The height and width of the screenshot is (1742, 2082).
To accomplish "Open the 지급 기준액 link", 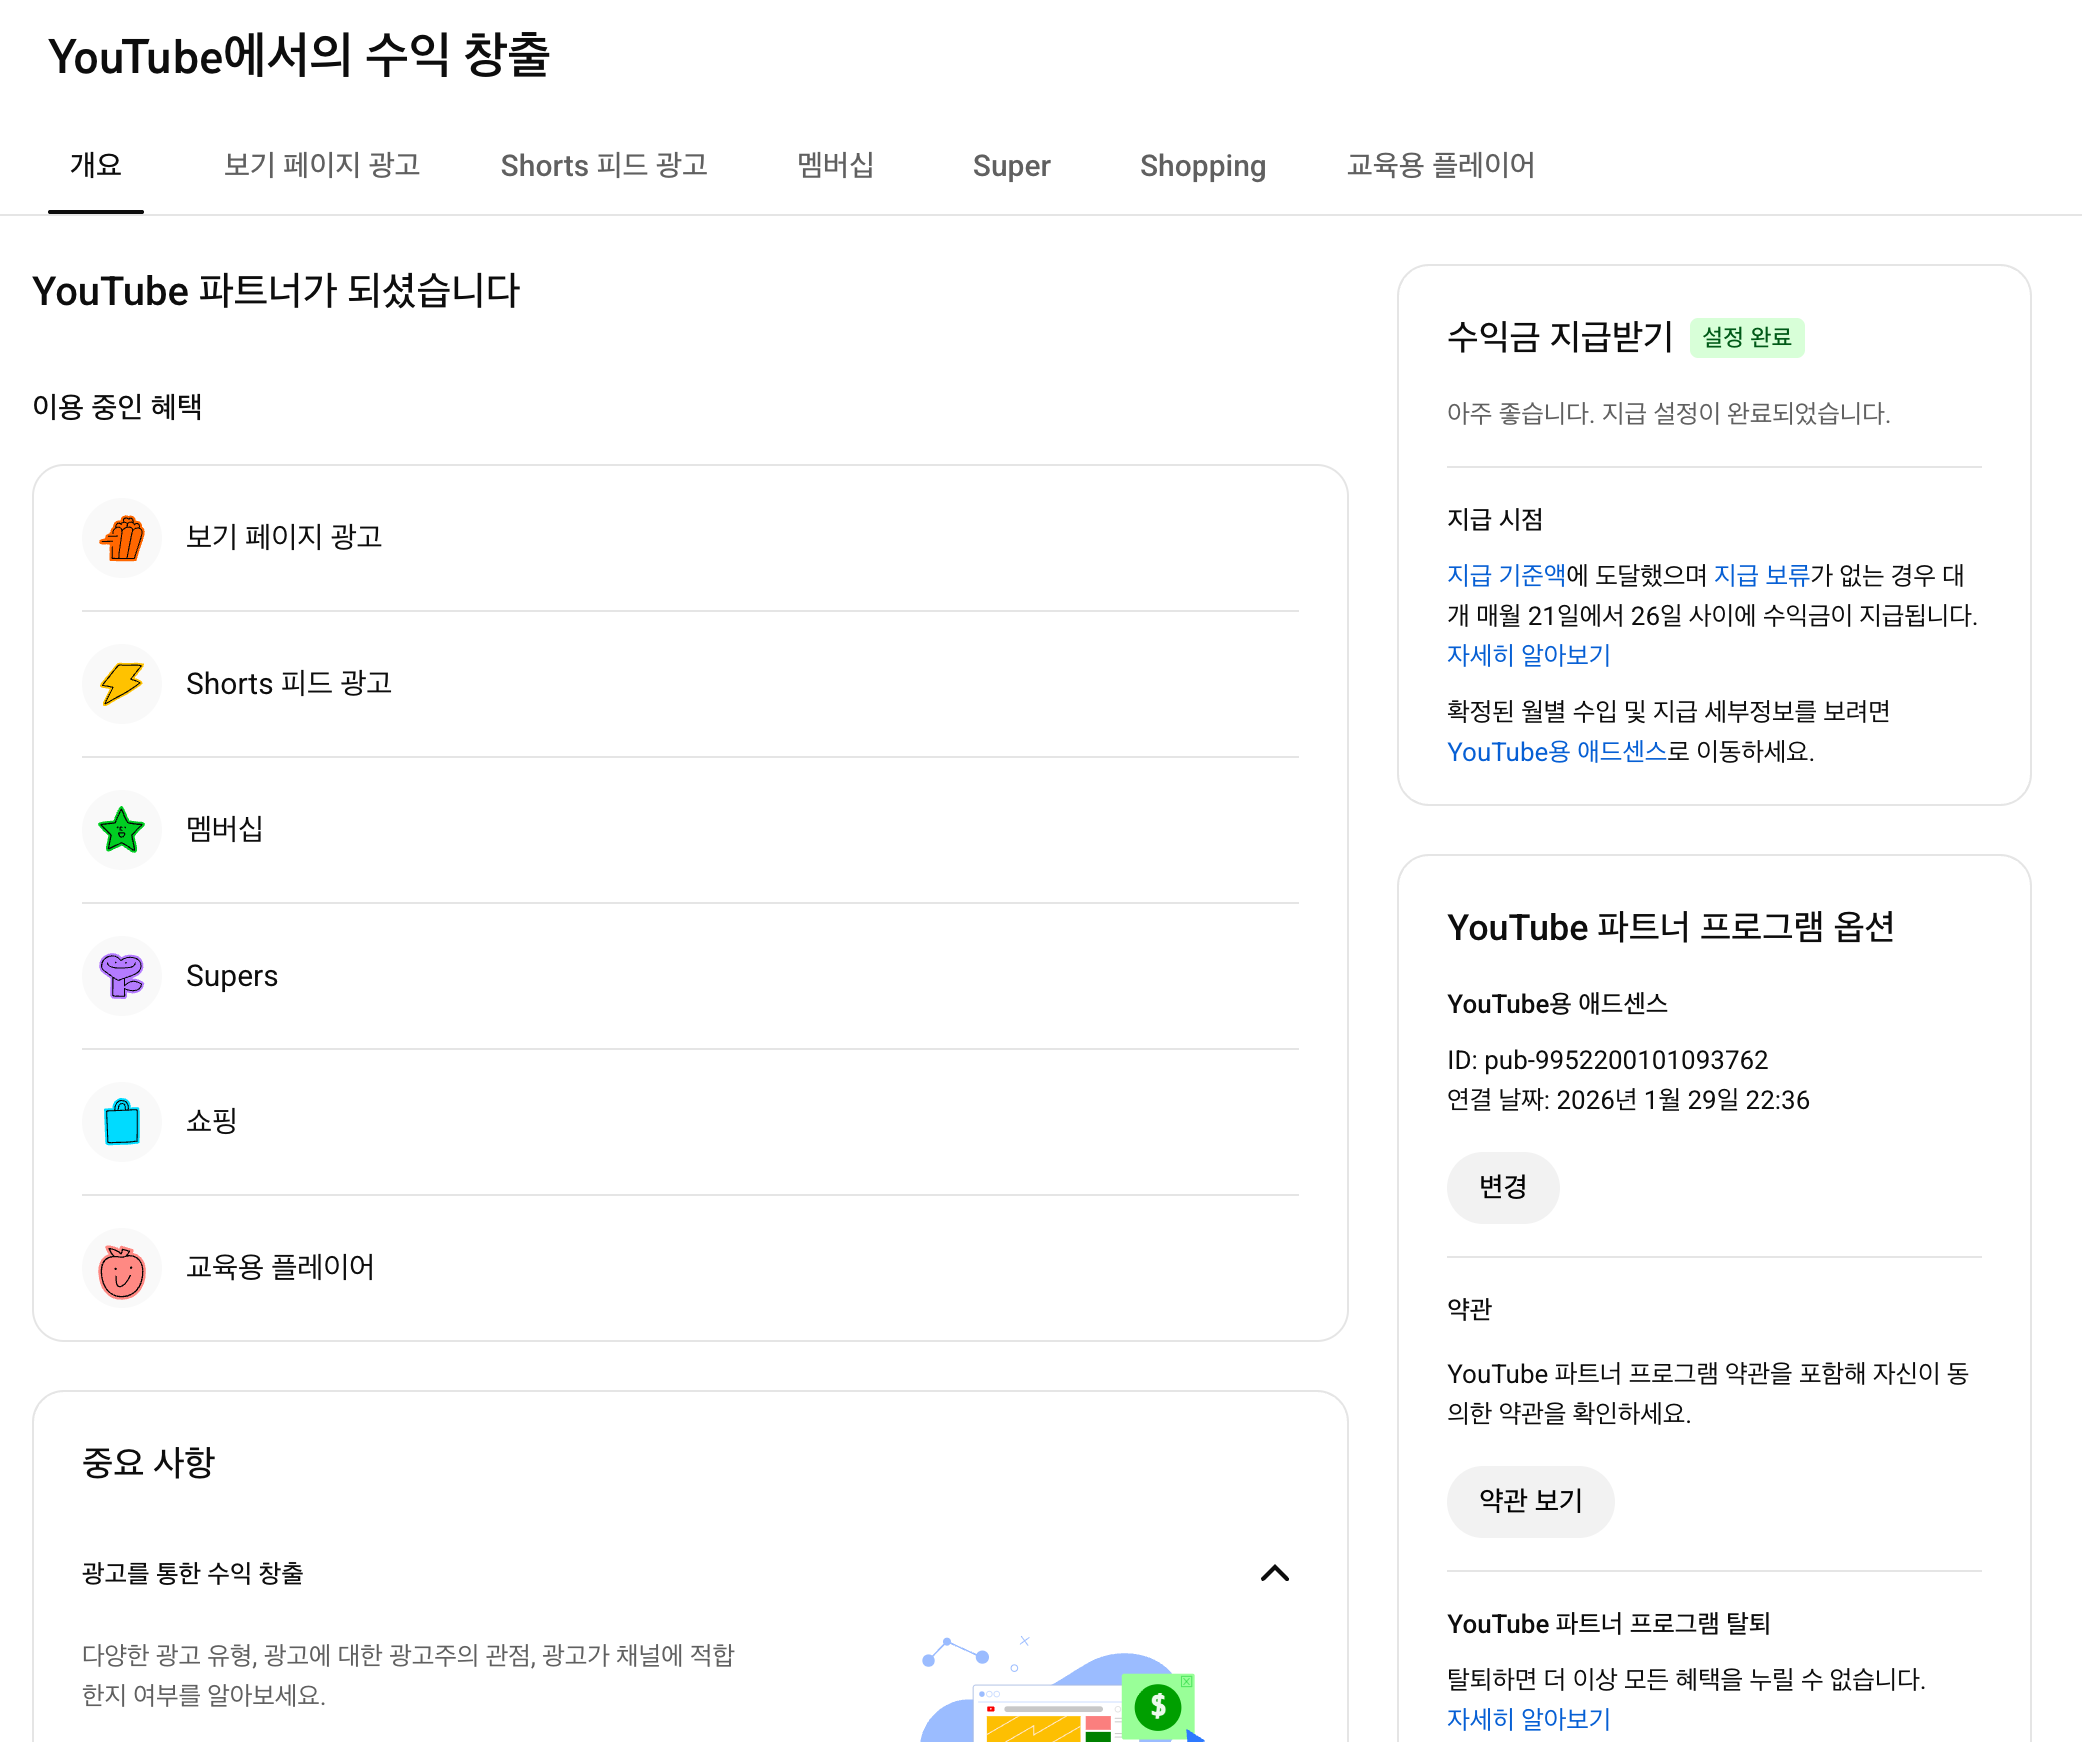I will click(x=1505, y=575).
